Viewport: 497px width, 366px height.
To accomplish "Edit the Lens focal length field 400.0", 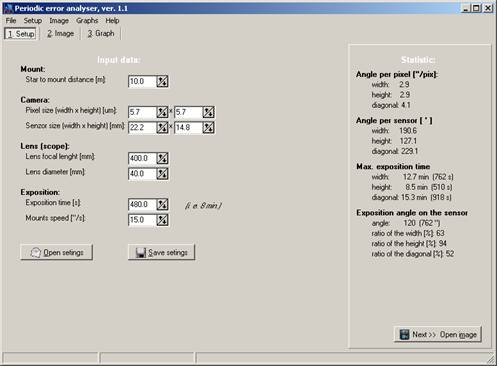I will pos(142,158).
